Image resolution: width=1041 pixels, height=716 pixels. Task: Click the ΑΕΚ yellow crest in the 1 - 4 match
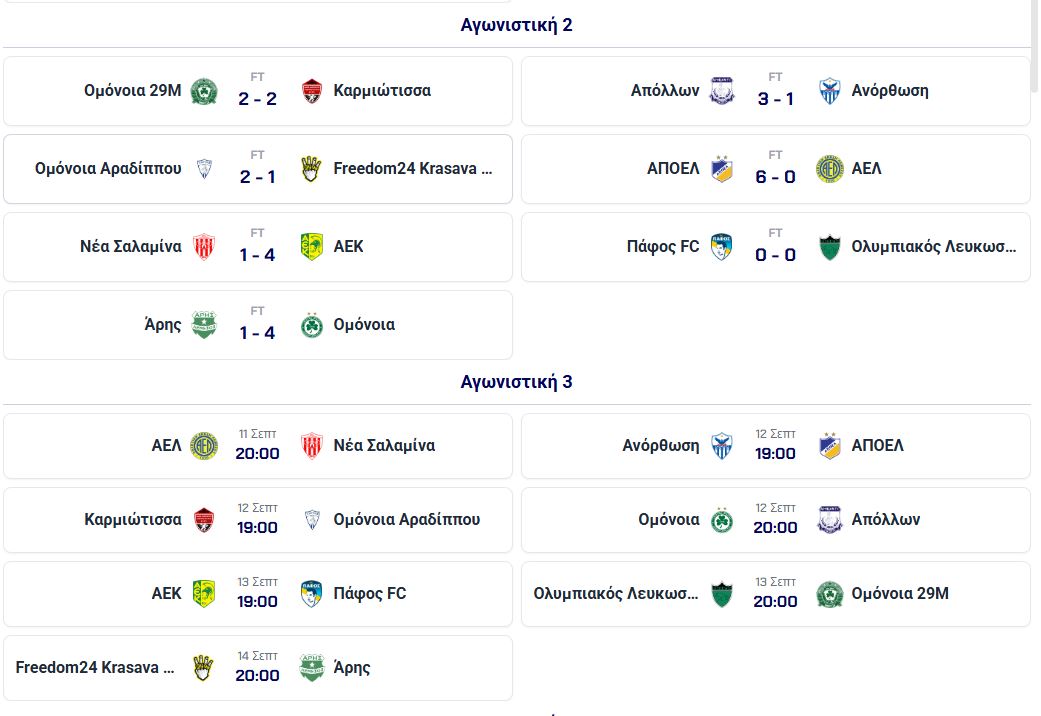(x=312, y=246)
